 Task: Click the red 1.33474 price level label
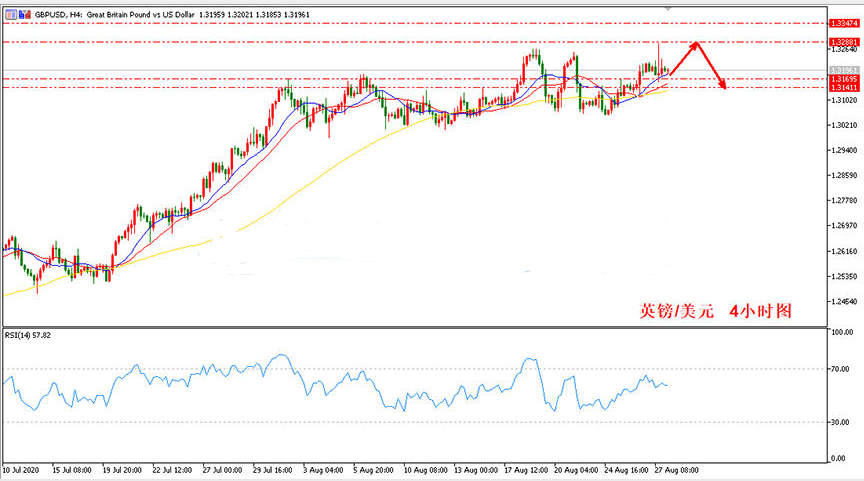coord(844,24)
